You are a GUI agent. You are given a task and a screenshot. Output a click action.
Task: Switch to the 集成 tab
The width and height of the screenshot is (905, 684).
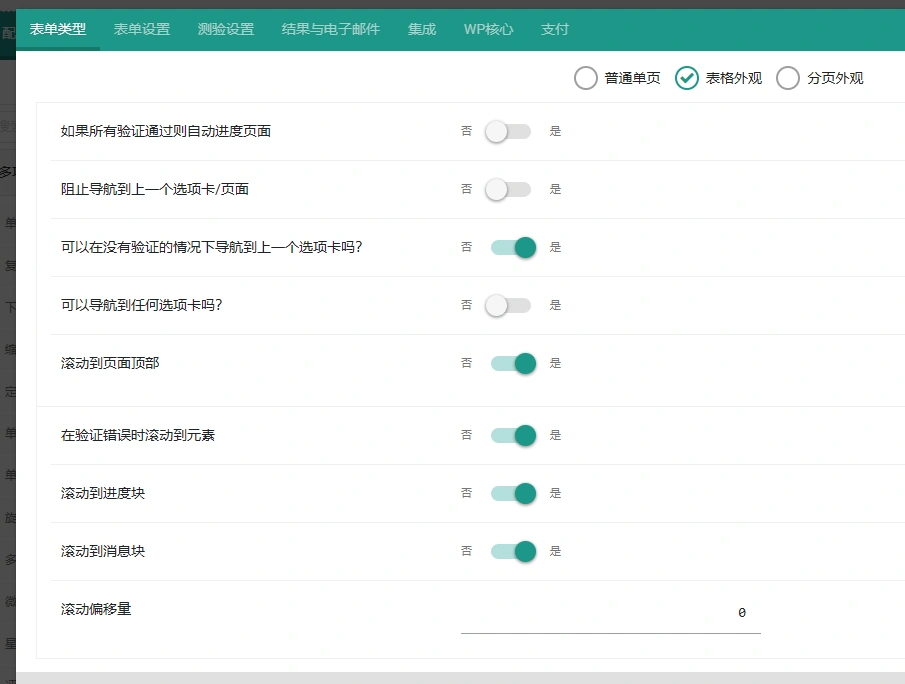pyautogui.click(x=421, y=30)
